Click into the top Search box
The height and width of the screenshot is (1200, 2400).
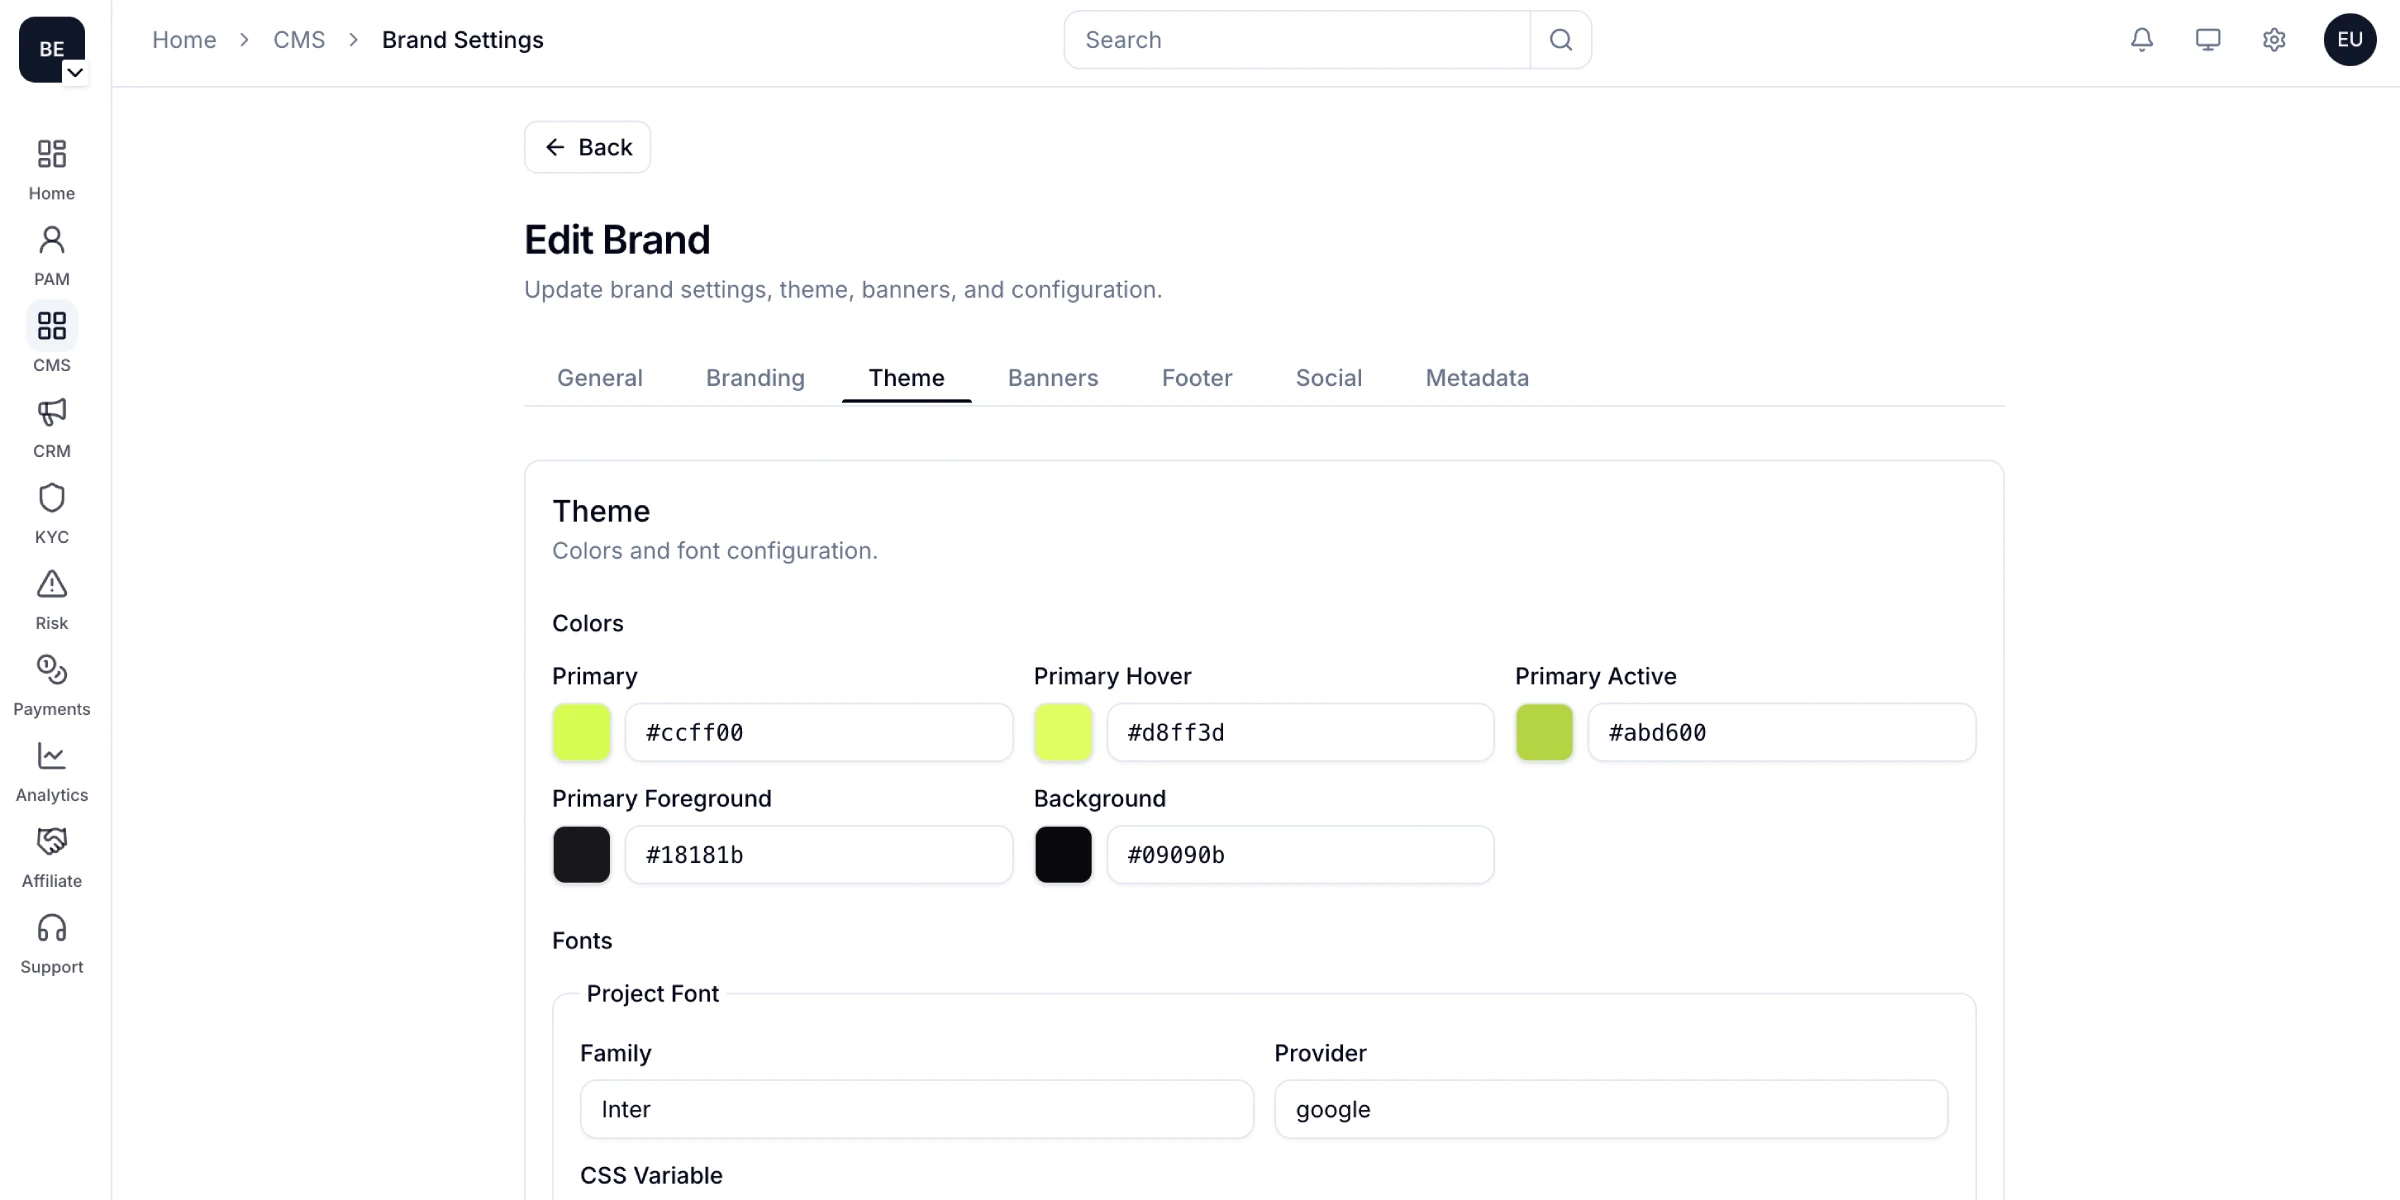click(x=1298, y=40)
